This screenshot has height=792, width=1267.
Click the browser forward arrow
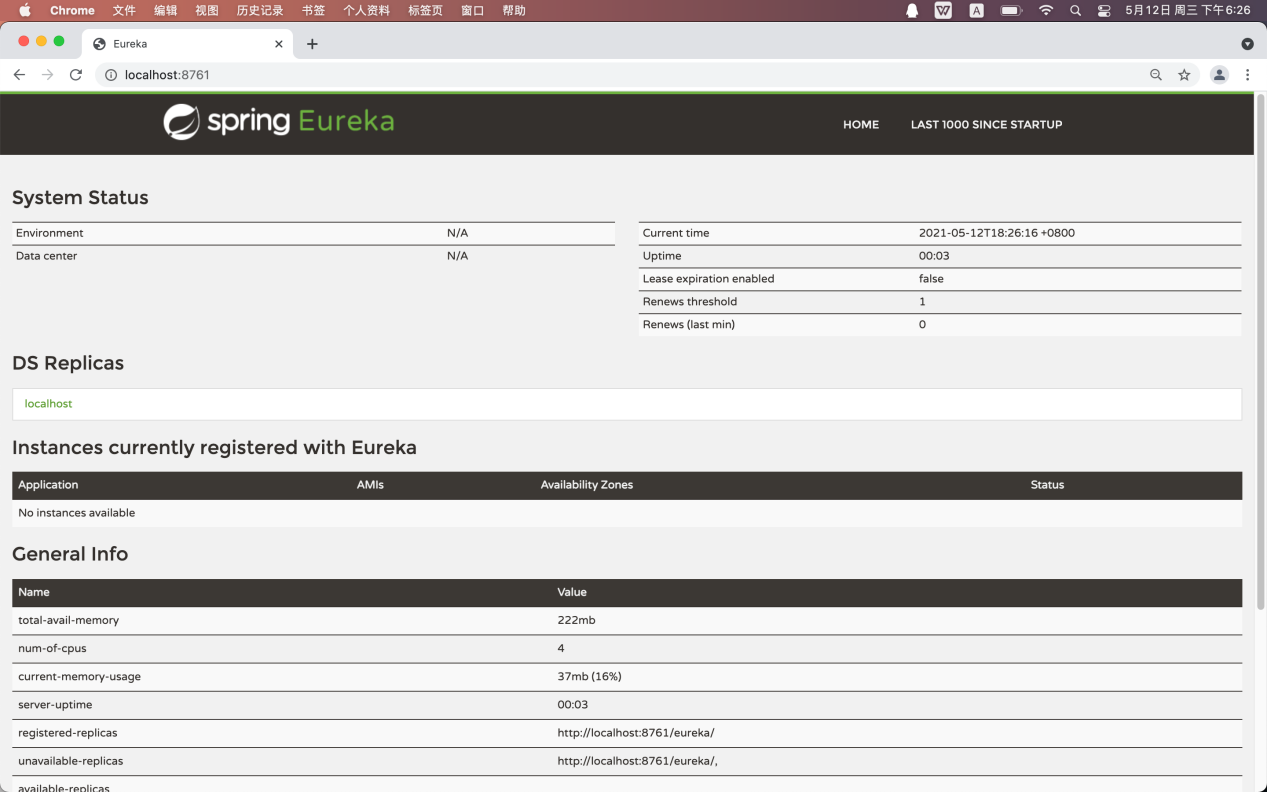coord(47,75)
